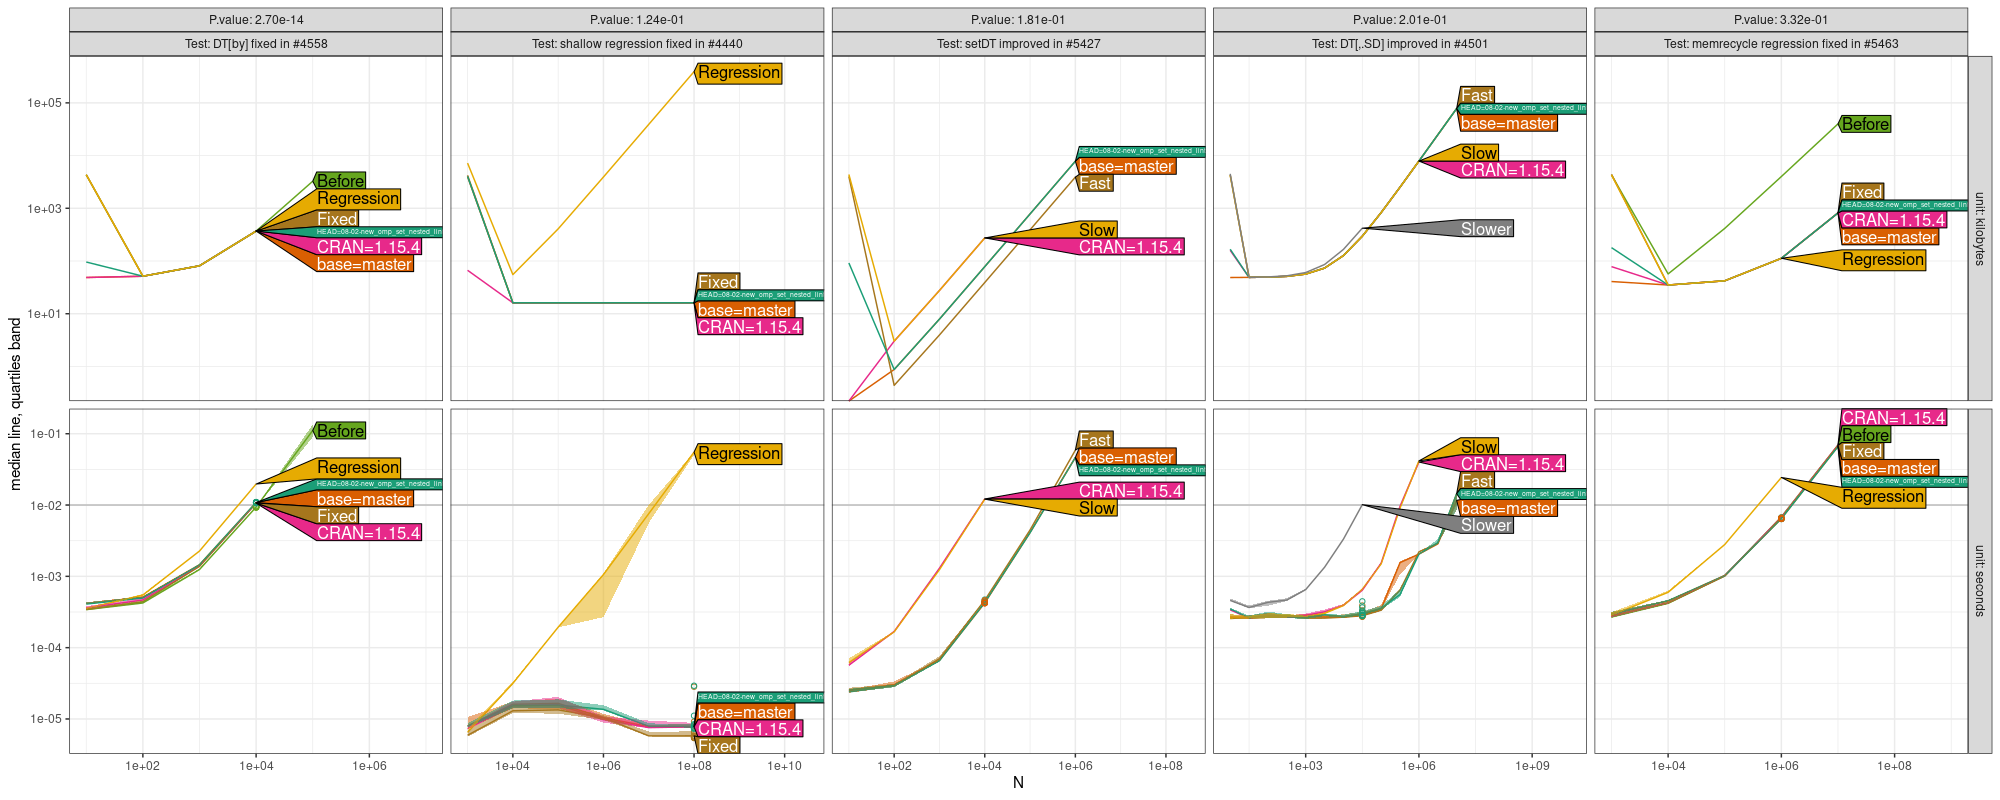The image size is (2000, 800).
Task: Click 'Slower' label in DT[,.SD] seconds plot
Action: [x=1486, y=525]
